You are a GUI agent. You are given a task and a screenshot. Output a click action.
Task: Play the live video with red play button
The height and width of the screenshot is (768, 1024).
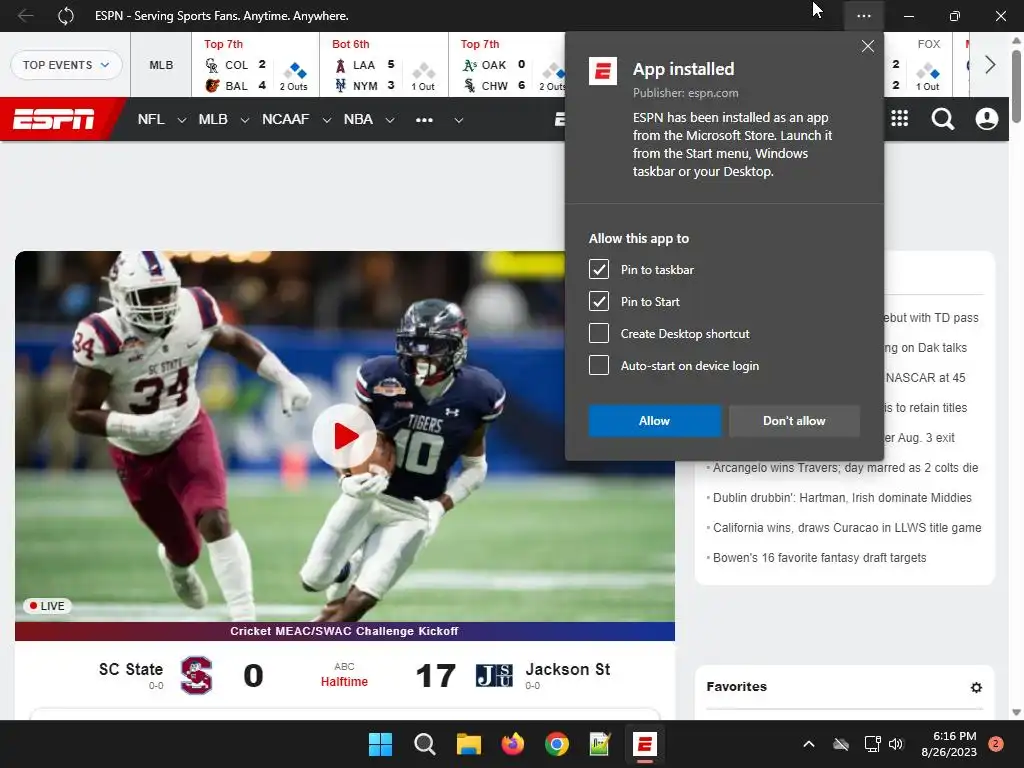pyautogui.click(x=344, y=436)
